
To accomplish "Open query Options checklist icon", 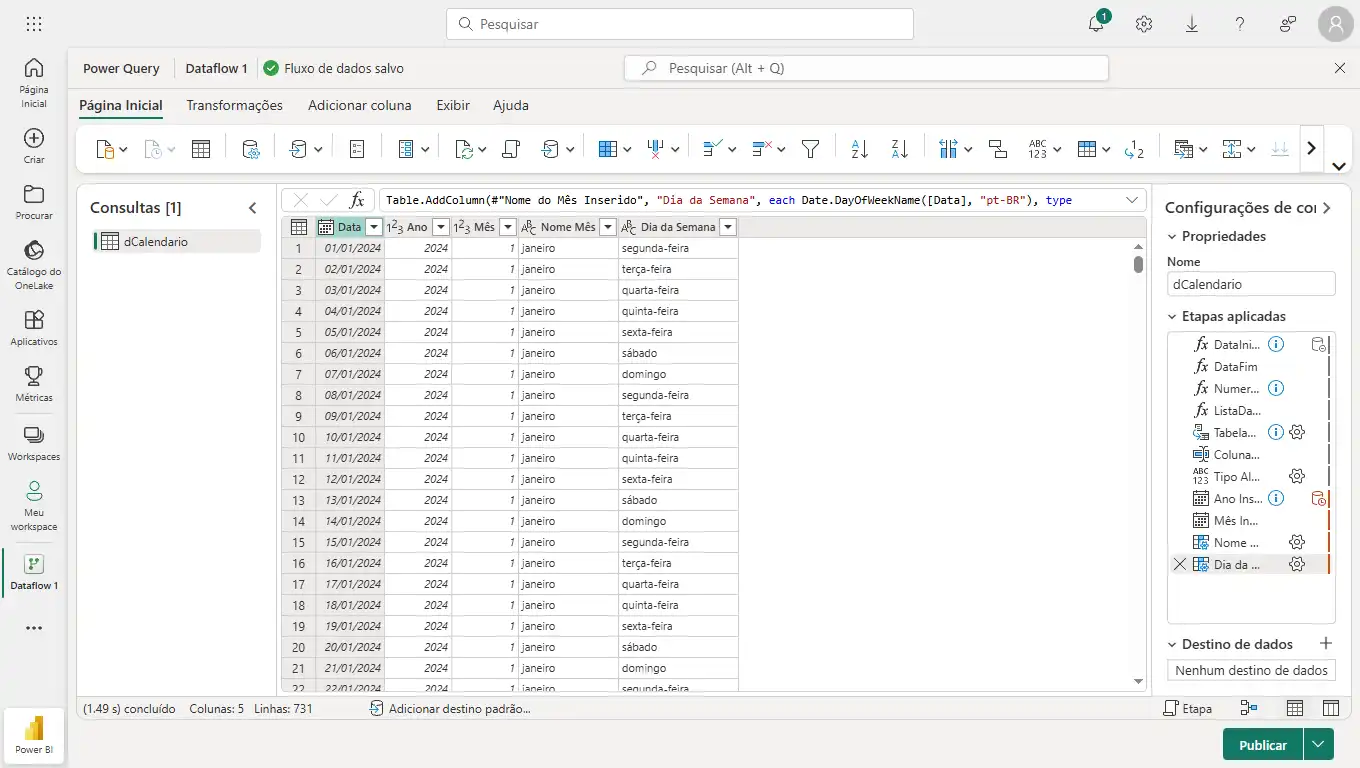I will [x=357, y=149].
